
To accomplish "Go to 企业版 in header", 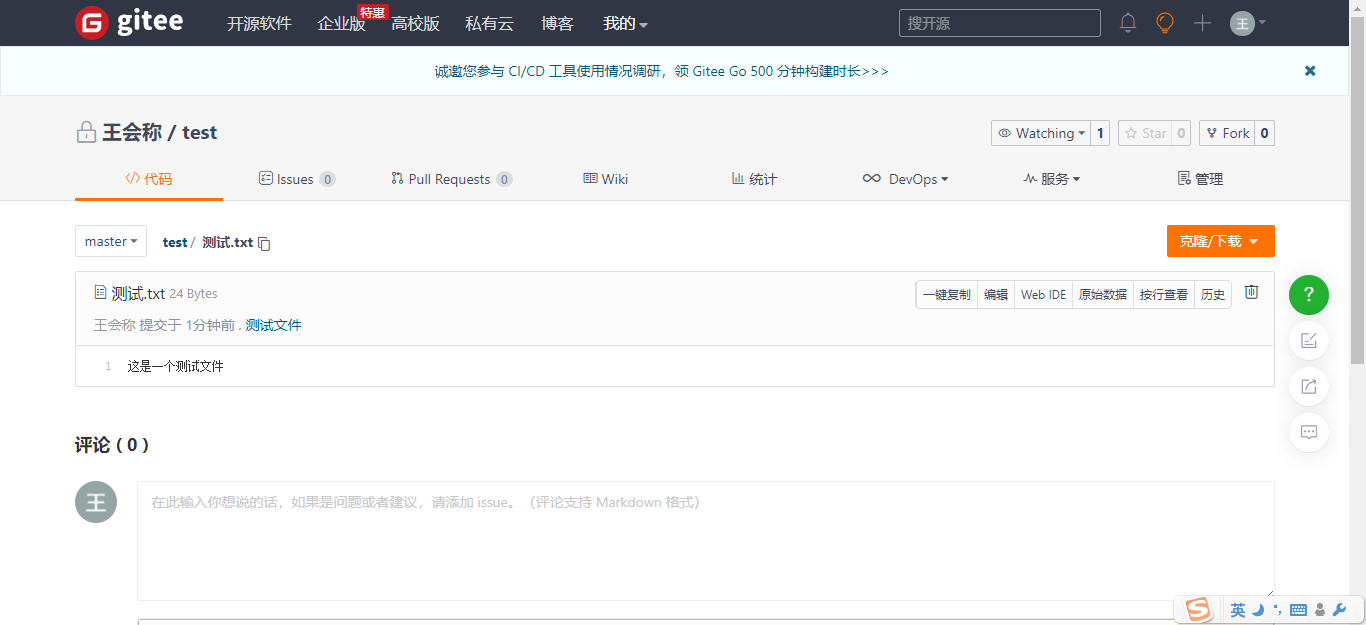I will pyautogui.click(x=341, y=24).
